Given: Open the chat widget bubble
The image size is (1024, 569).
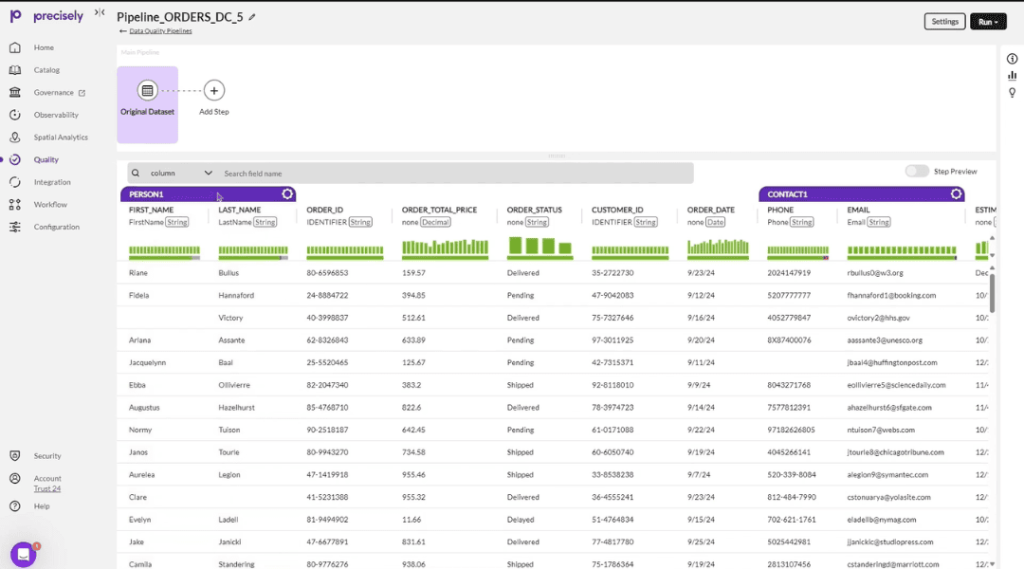Looking at the screenshot, I should pos(23,554).
